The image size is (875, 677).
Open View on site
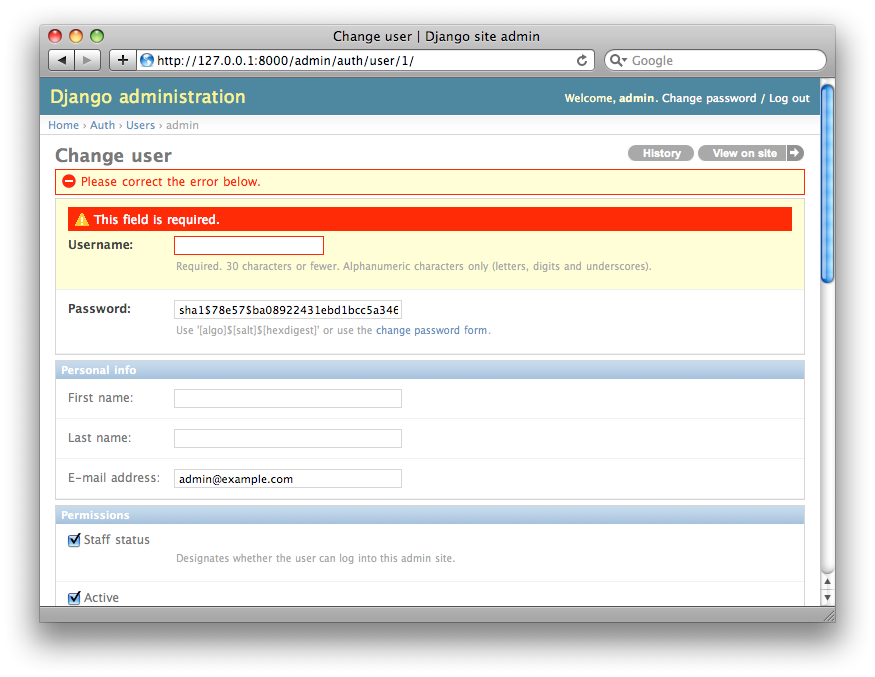pos(744,153)
